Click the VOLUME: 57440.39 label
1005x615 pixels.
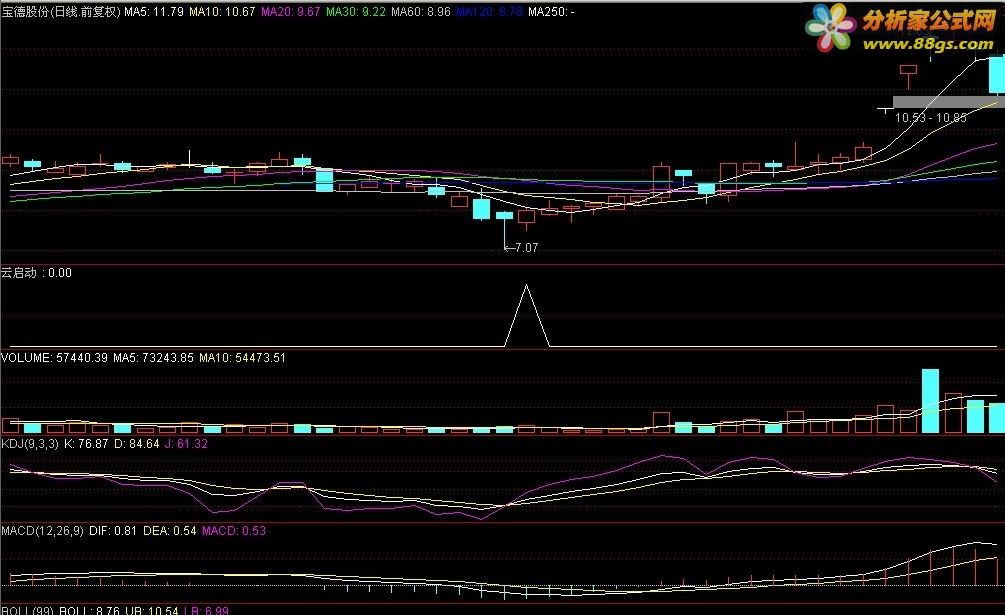coord(54,358)
